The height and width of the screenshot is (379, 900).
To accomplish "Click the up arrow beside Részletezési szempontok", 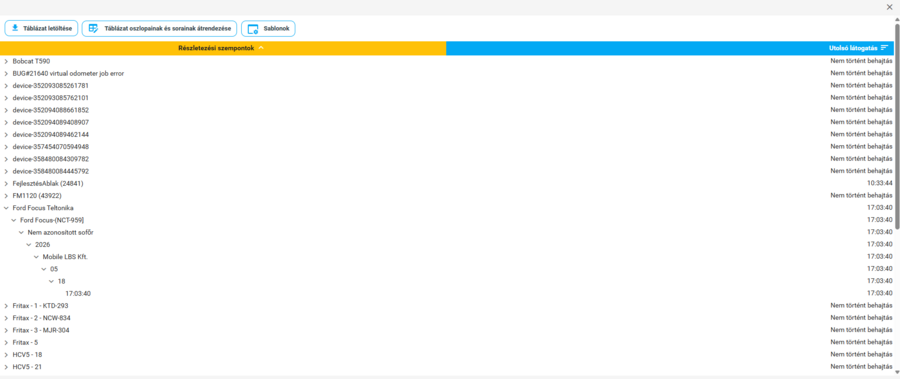I will pyautogui.click(x=261, y=48).
